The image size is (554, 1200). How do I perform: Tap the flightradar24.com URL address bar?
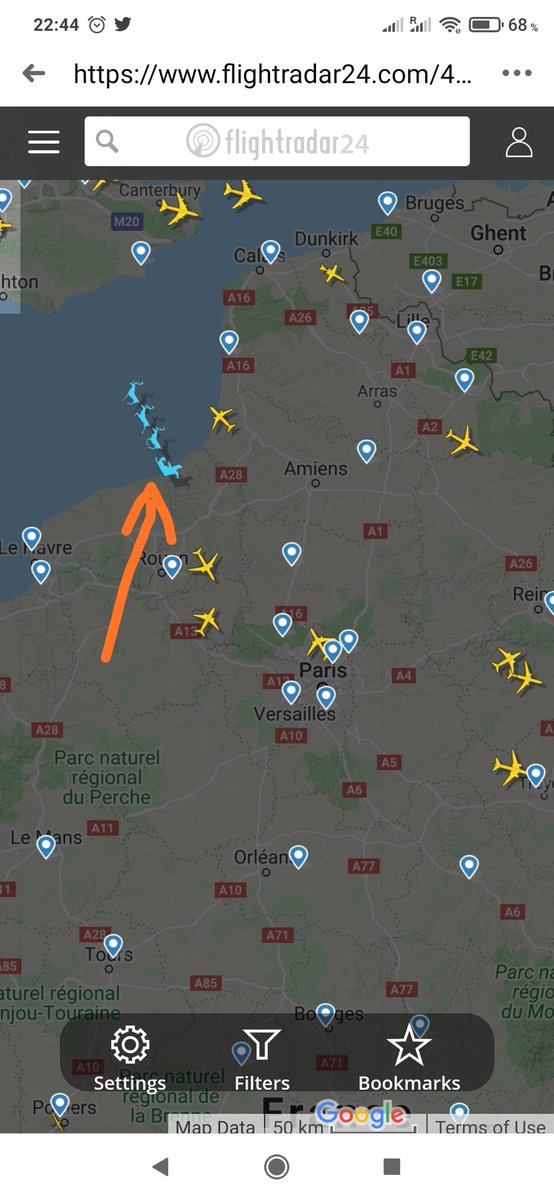click(x=270, y=73)
